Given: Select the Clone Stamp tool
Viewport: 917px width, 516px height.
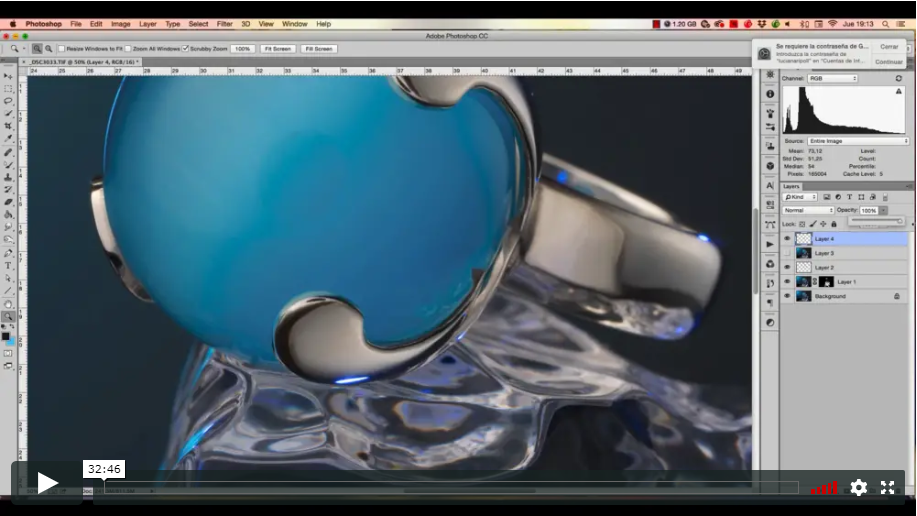Looking at the screenshot, I should pos(8,177).
